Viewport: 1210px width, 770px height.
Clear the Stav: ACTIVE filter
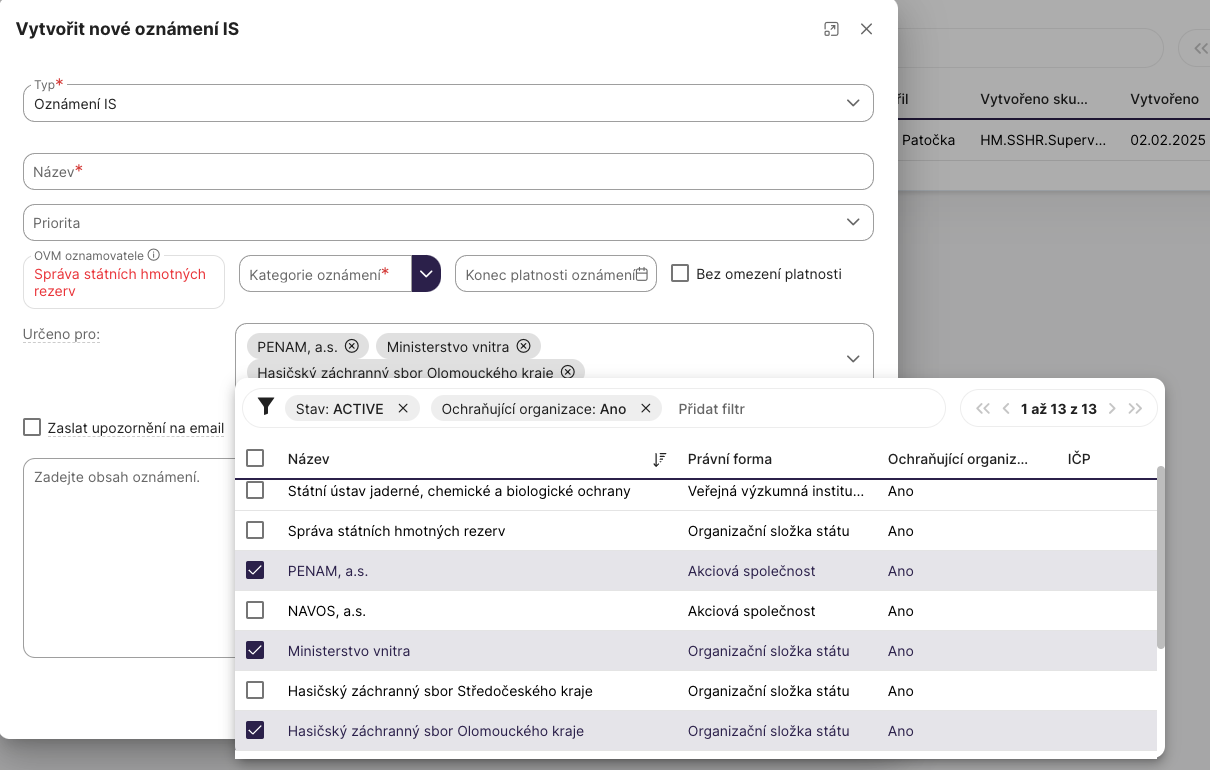pyautogui.click(x=403, y=408)
